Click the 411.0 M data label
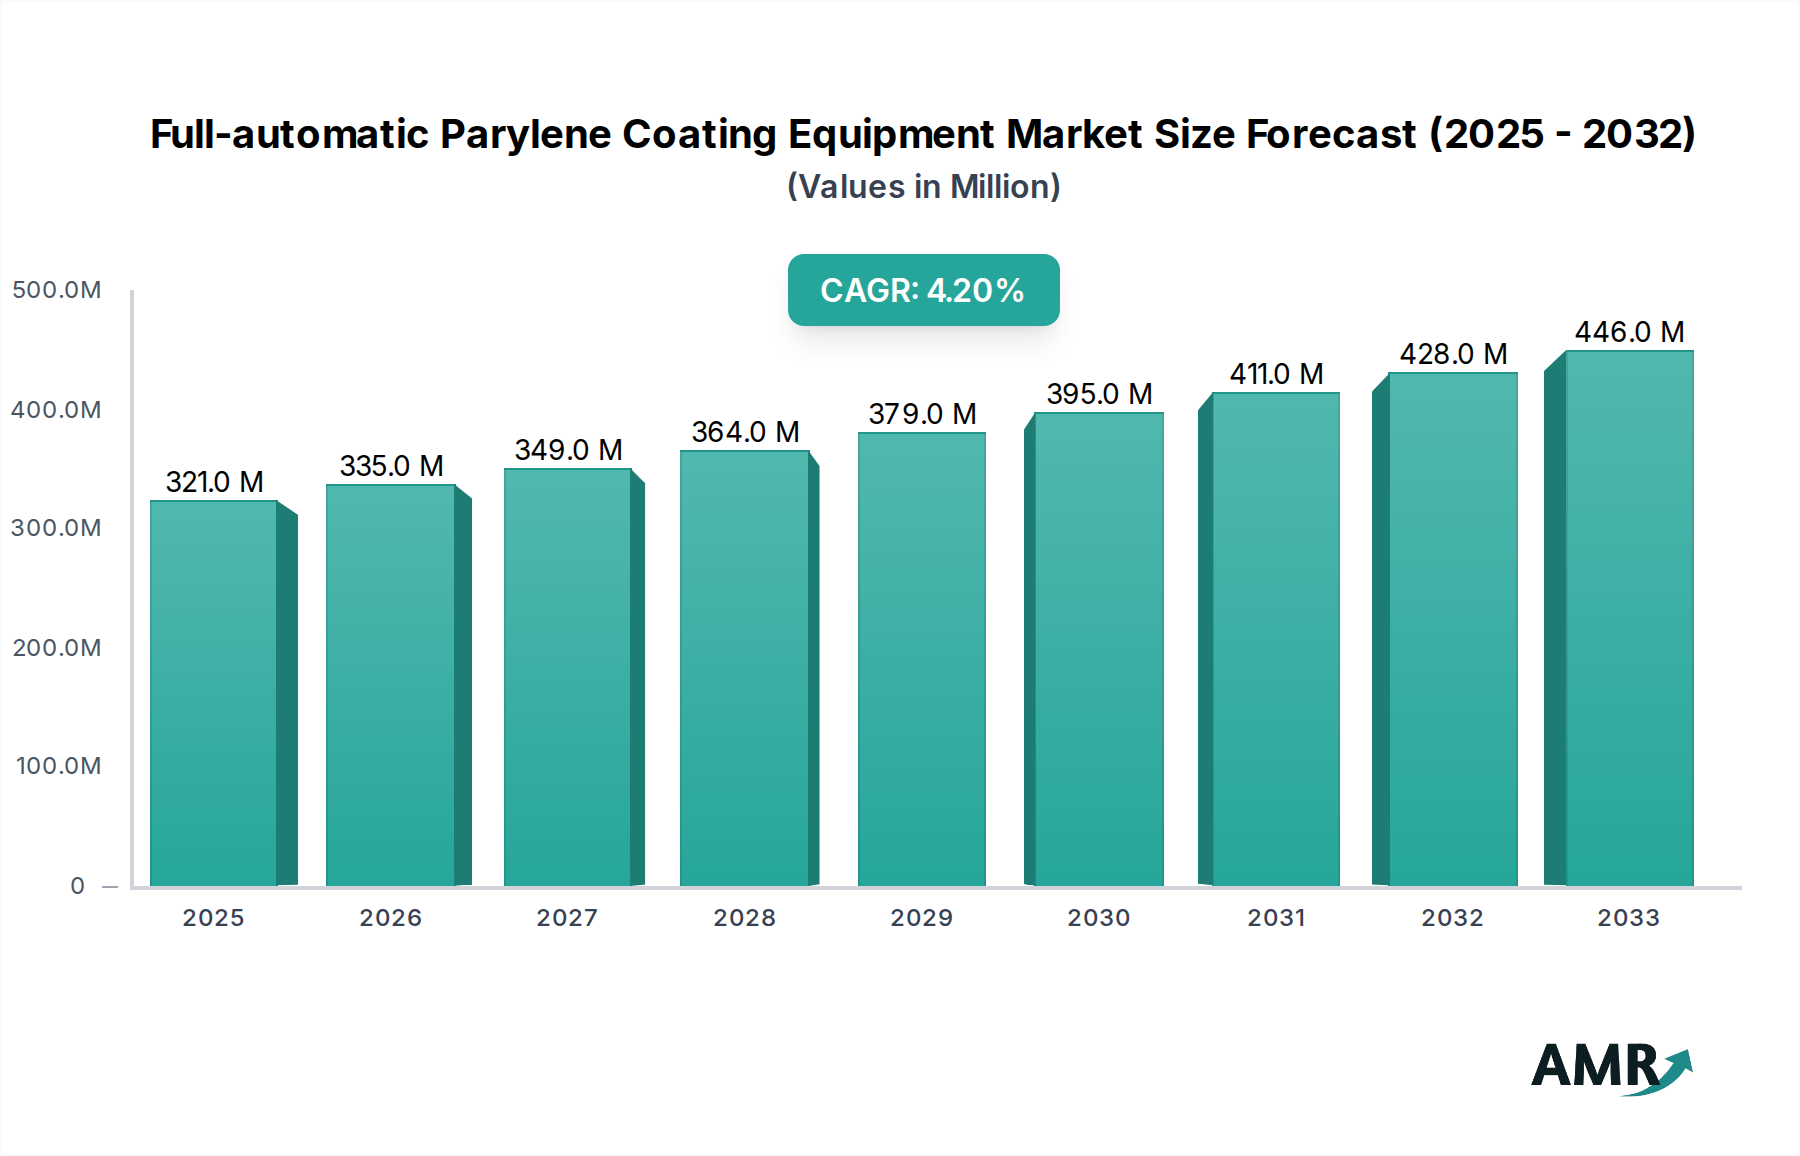The height and width of the screenshot is (1156, 1800). point(1276,374)
